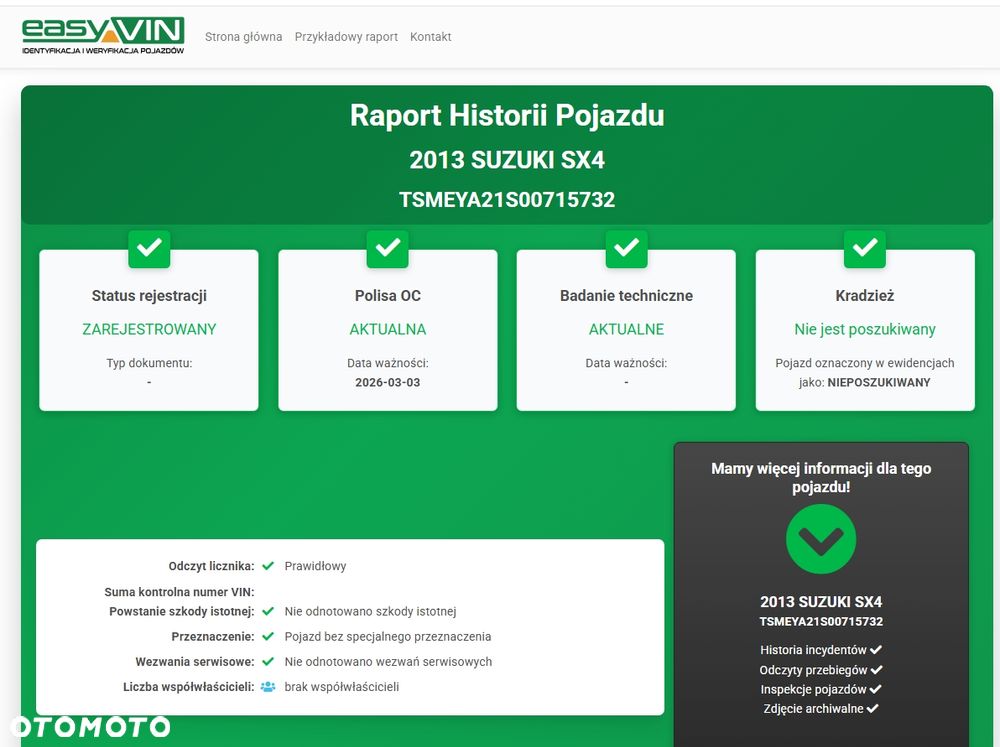
Task: Click Nie jest poszukiwany text
Action: (865, 329)
